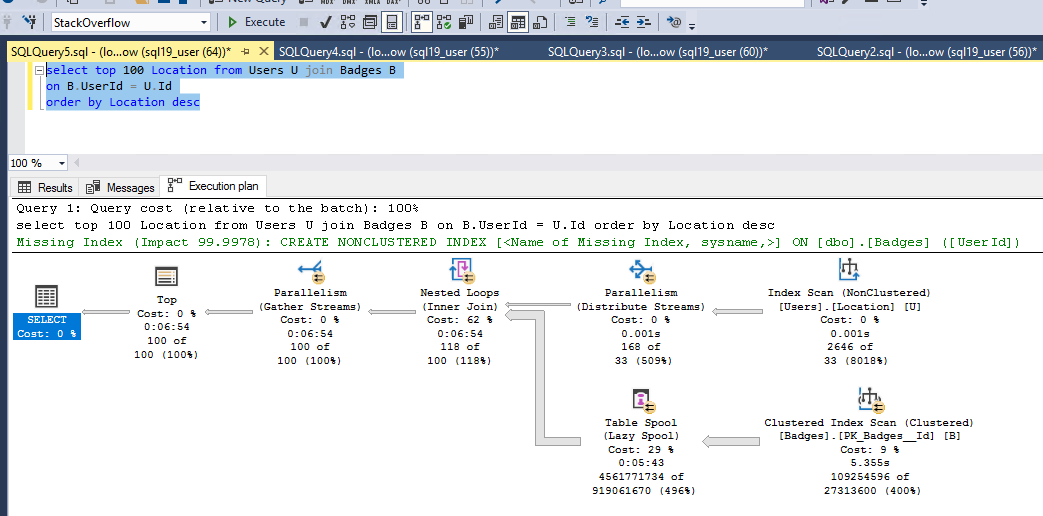The image size is (1043, 516).
Task: Click '5.355s' time under Clustered Index Scan
Action: pyautogui.click(x=869, y=463)
